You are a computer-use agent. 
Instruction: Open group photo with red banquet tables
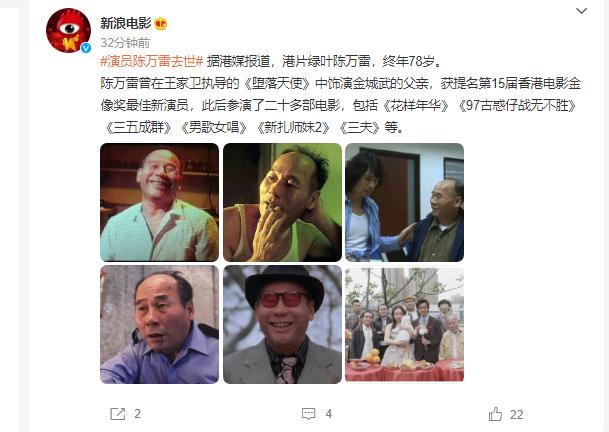(404, 324)
